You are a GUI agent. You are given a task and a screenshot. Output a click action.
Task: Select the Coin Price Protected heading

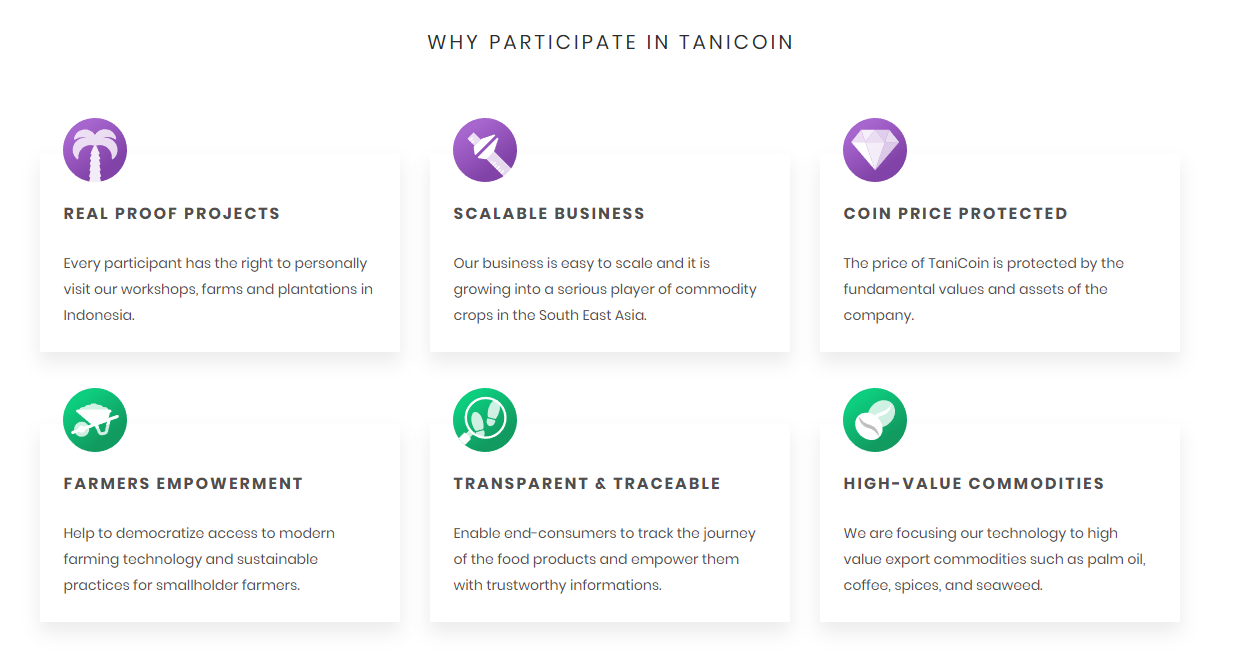(x=956, y=213)
